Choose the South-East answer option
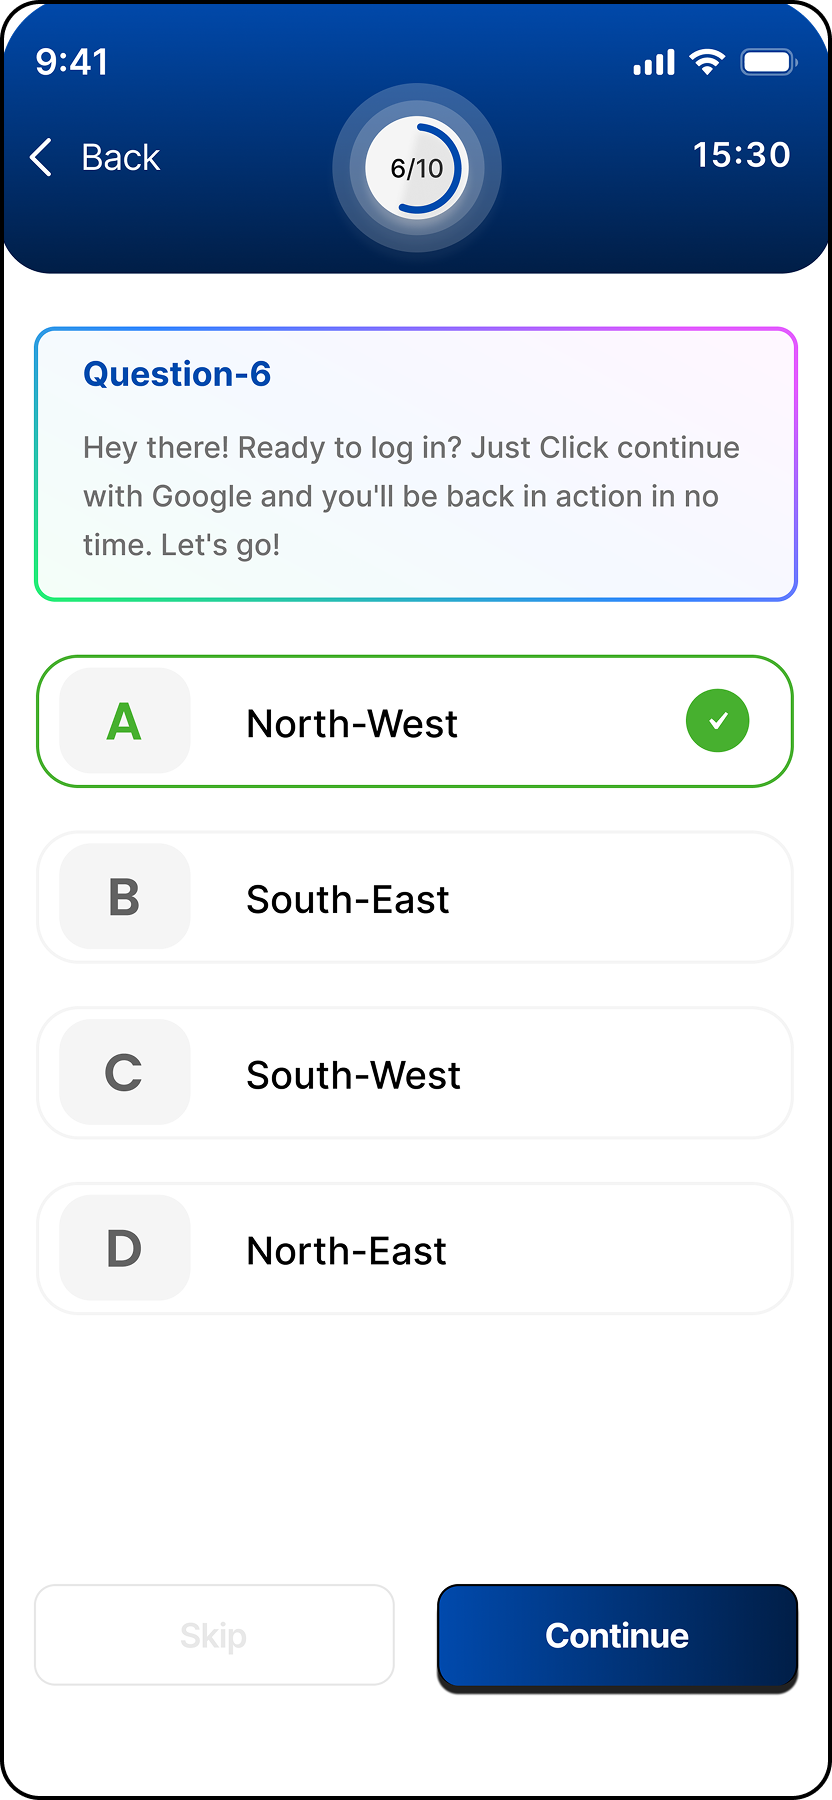The height and width of the screenshot is (1800, 832). [x=415, y=897]
